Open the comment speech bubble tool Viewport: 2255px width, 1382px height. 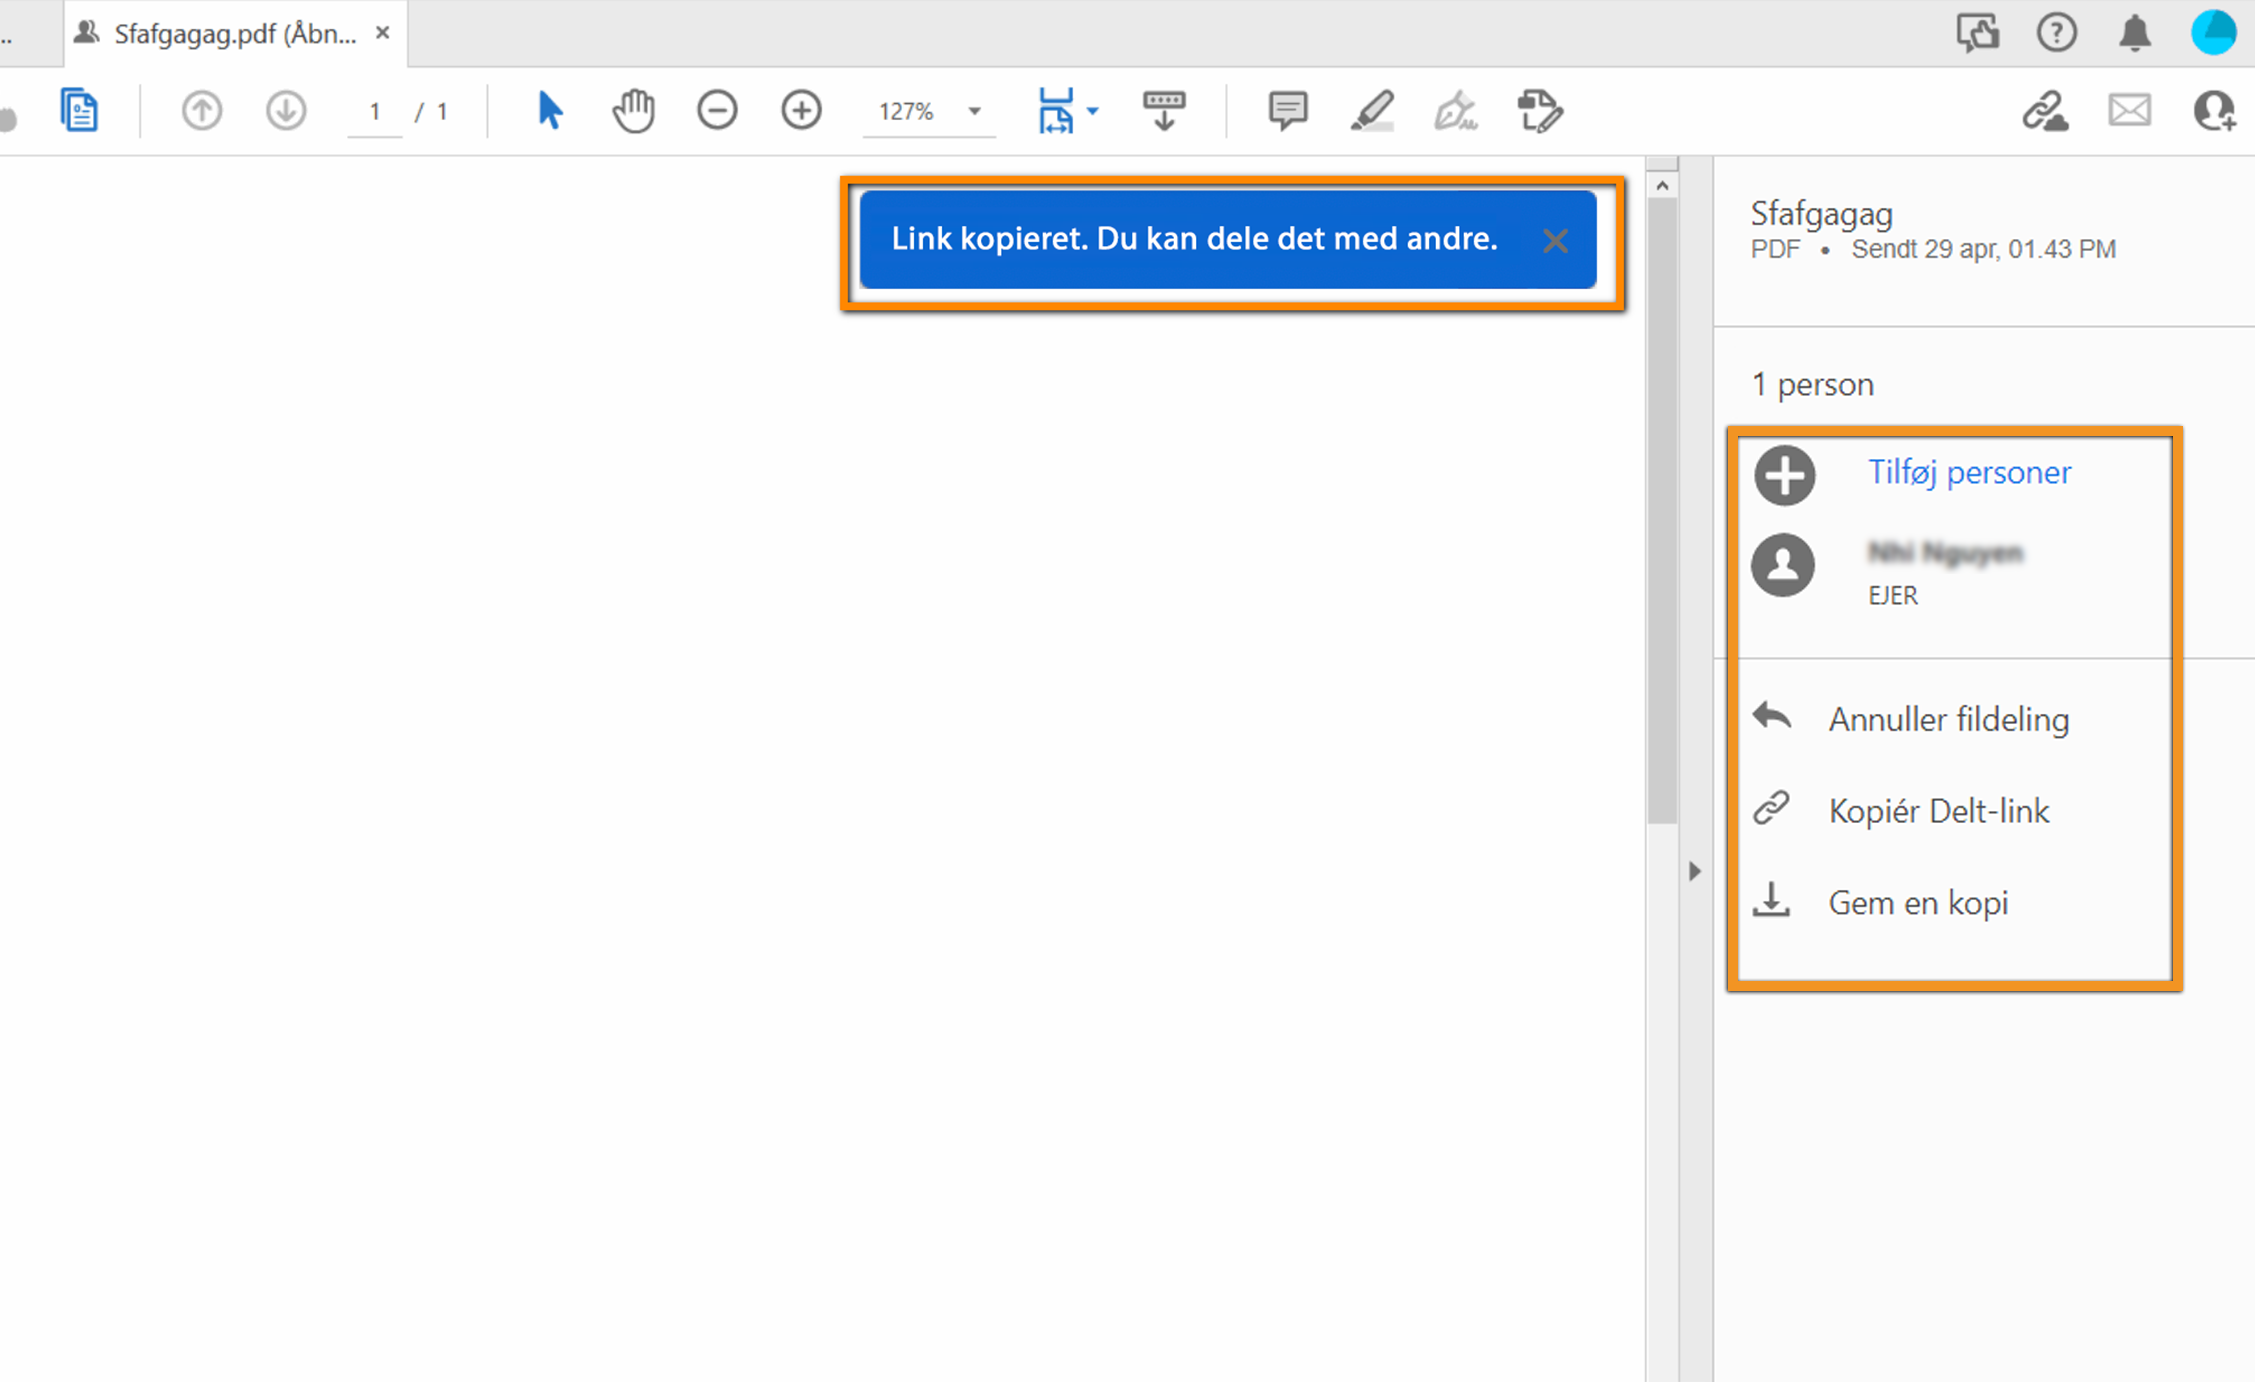coord(1287,110)
